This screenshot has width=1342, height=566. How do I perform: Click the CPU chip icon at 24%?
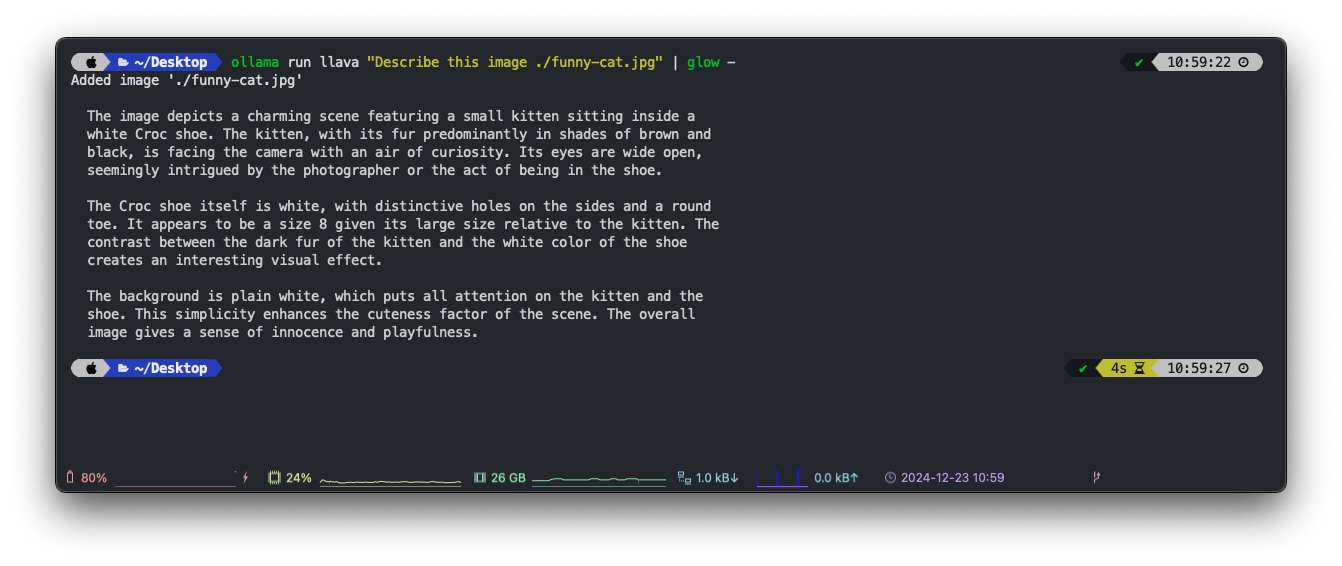274,478
